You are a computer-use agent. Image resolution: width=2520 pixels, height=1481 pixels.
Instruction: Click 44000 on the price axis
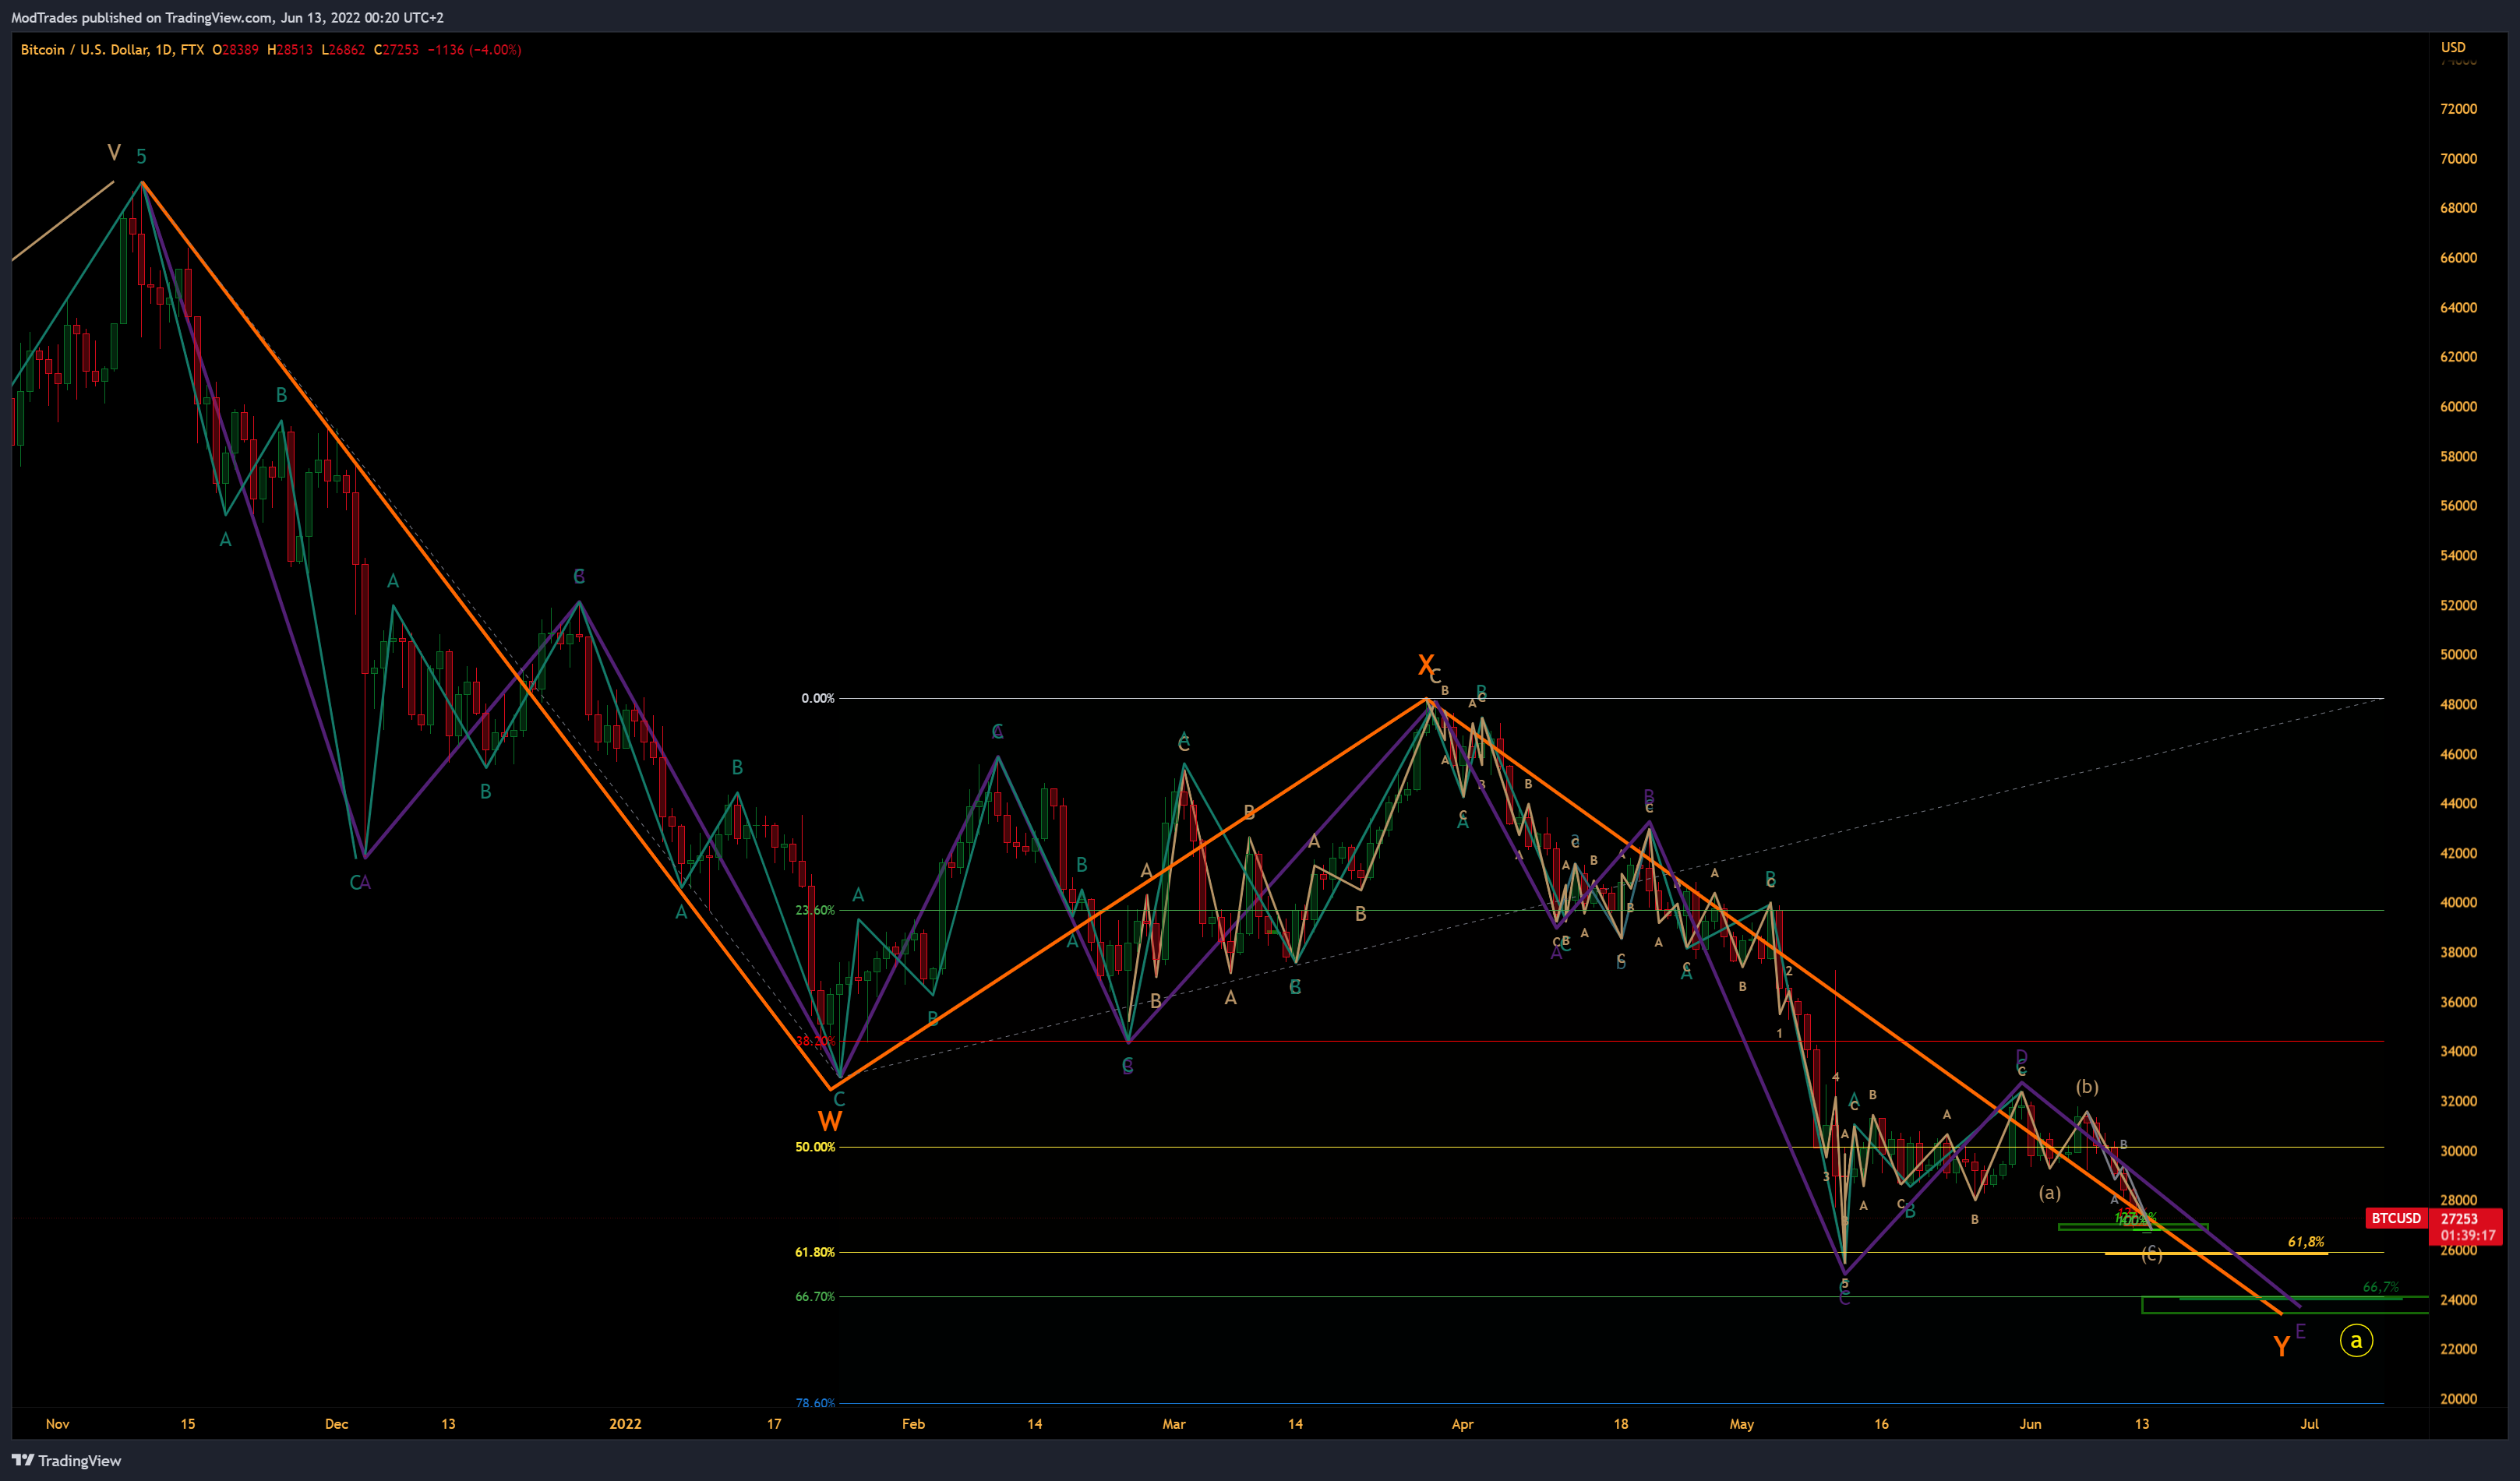pyautogui.click(x=2458, y=803)
